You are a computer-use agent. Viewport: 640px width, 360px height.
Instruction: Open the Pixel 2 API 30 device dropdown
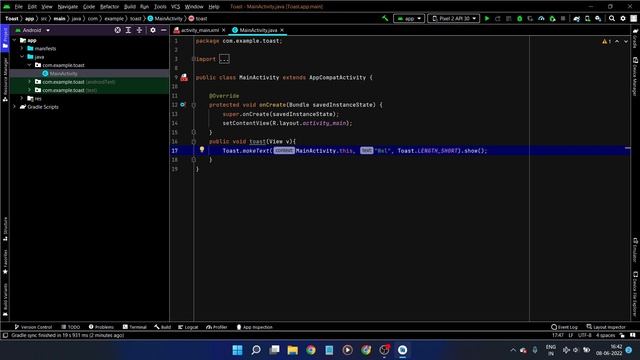tap(453, 18)
